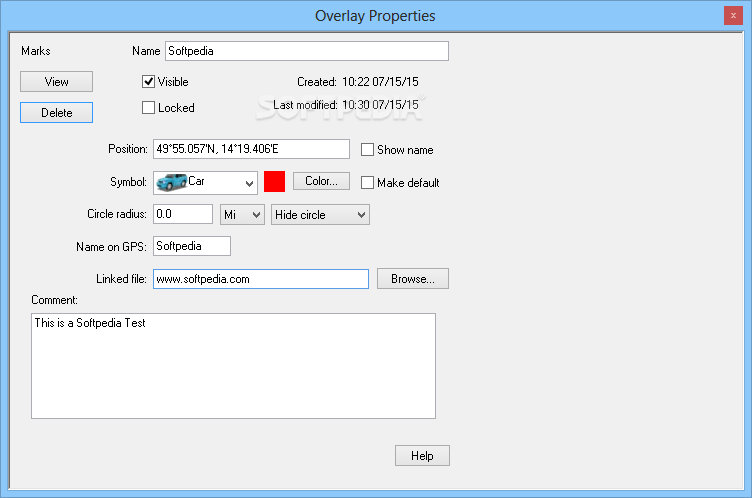Click the red color swatch
The height and width of the screenshot is (498, 752).
tap(274, 182)
